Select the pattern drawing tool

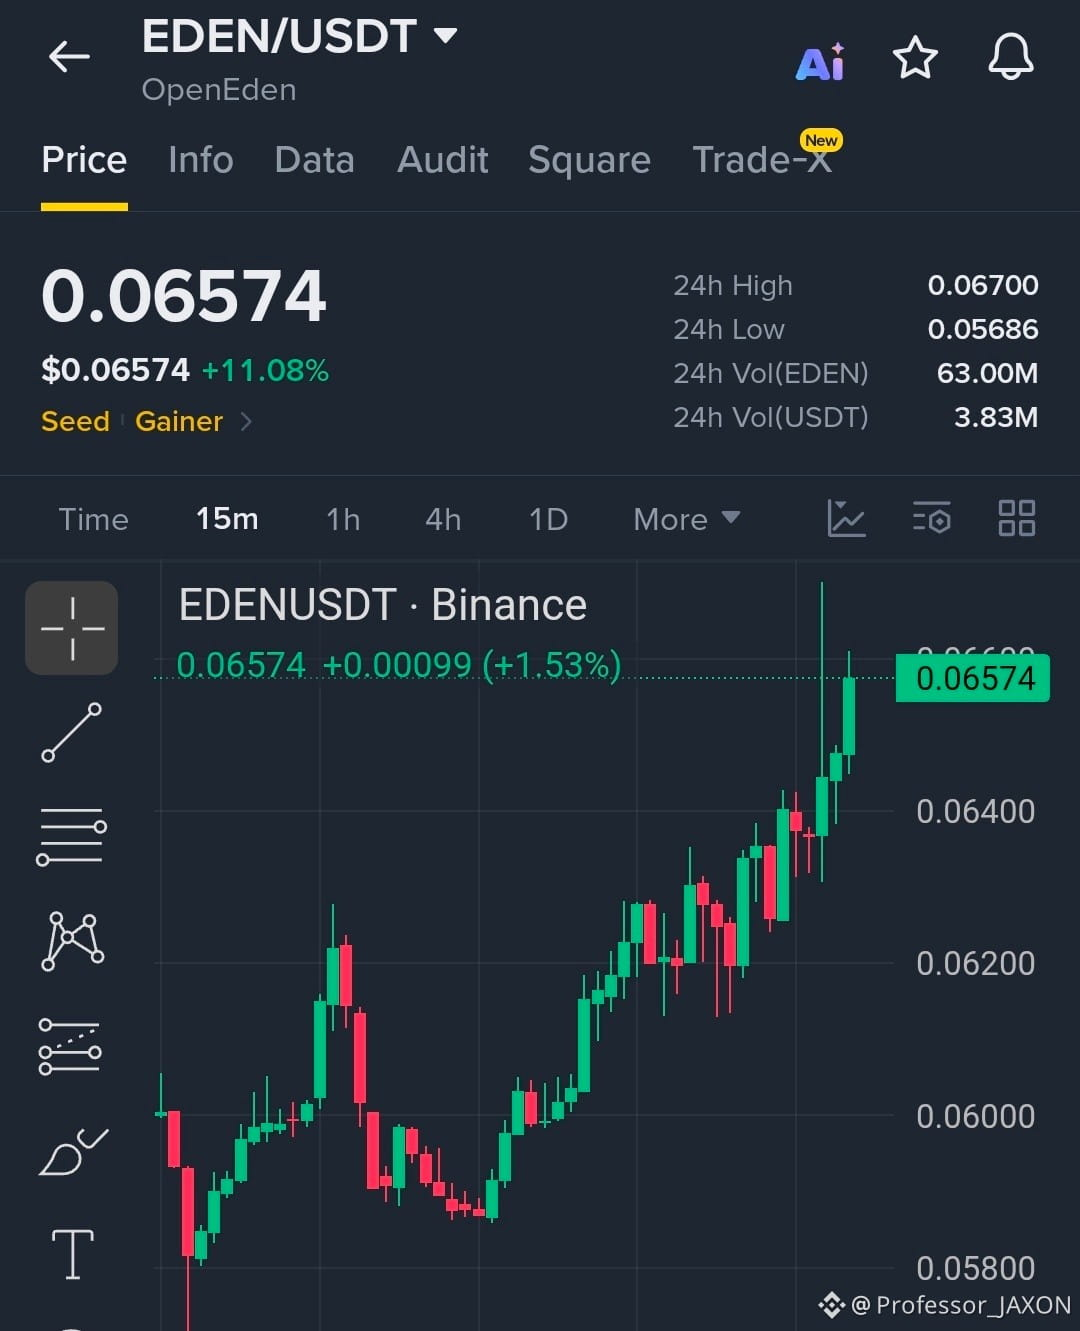coord(72,941)
